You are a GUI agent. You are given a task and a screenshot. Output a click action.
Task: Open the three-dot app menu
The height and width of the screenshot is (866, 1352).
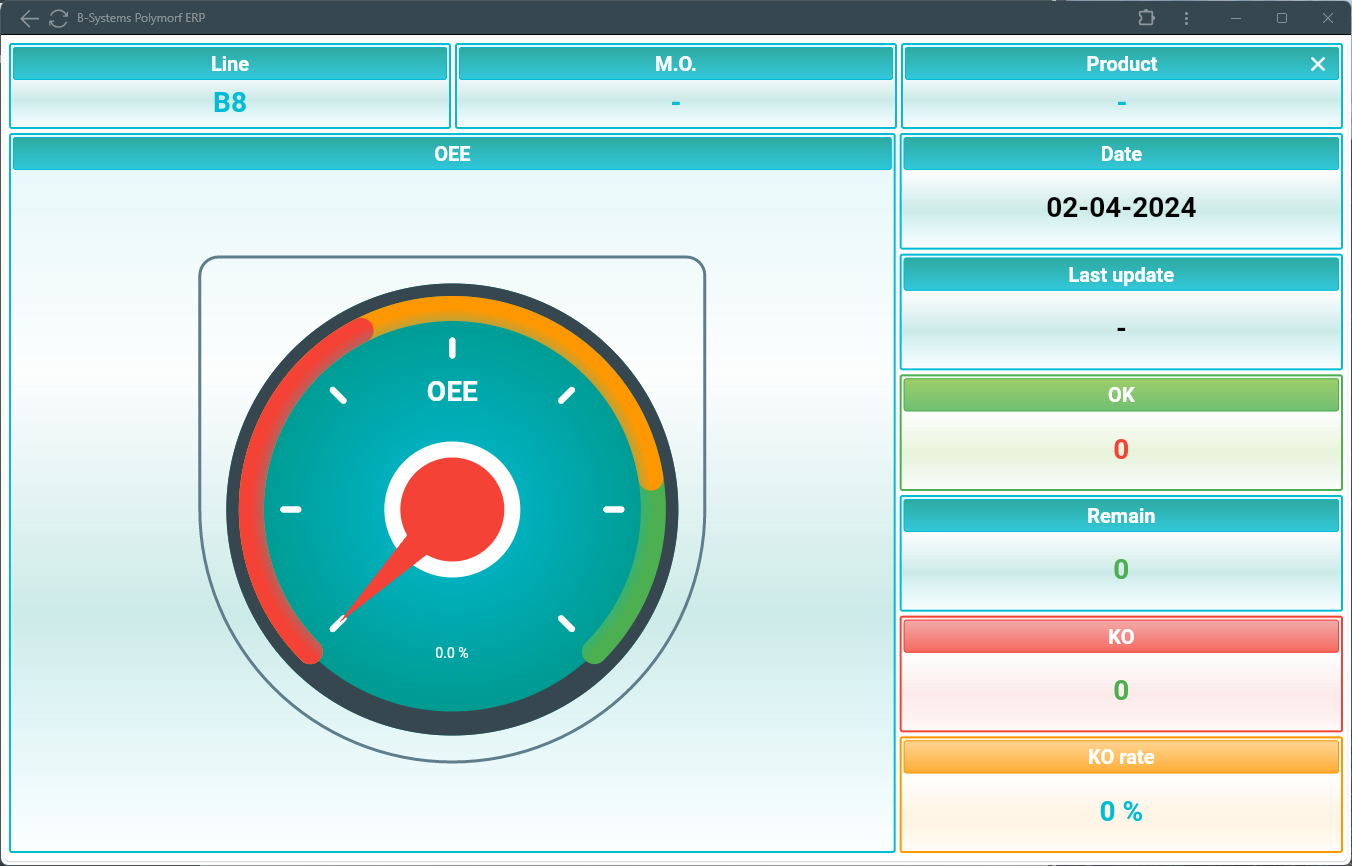(x=1186, y=18)
